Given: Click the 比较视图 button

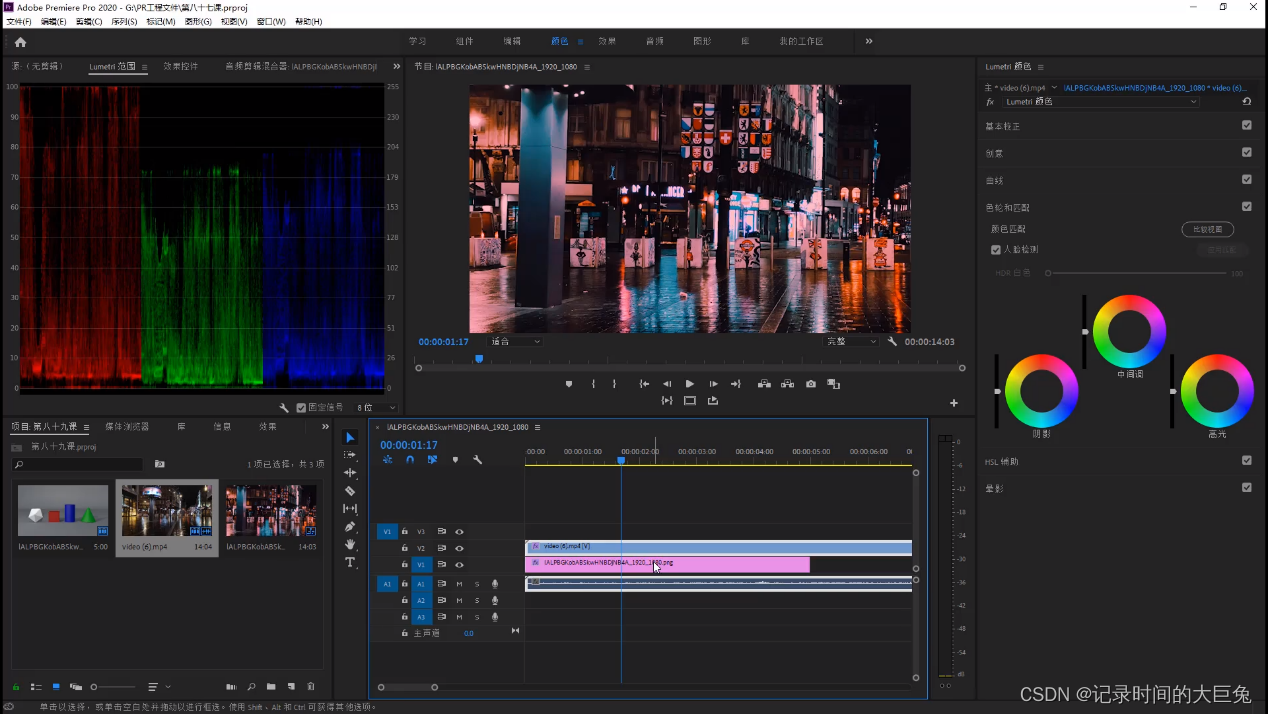Looking at the screenshot, I should [1207, 230].
